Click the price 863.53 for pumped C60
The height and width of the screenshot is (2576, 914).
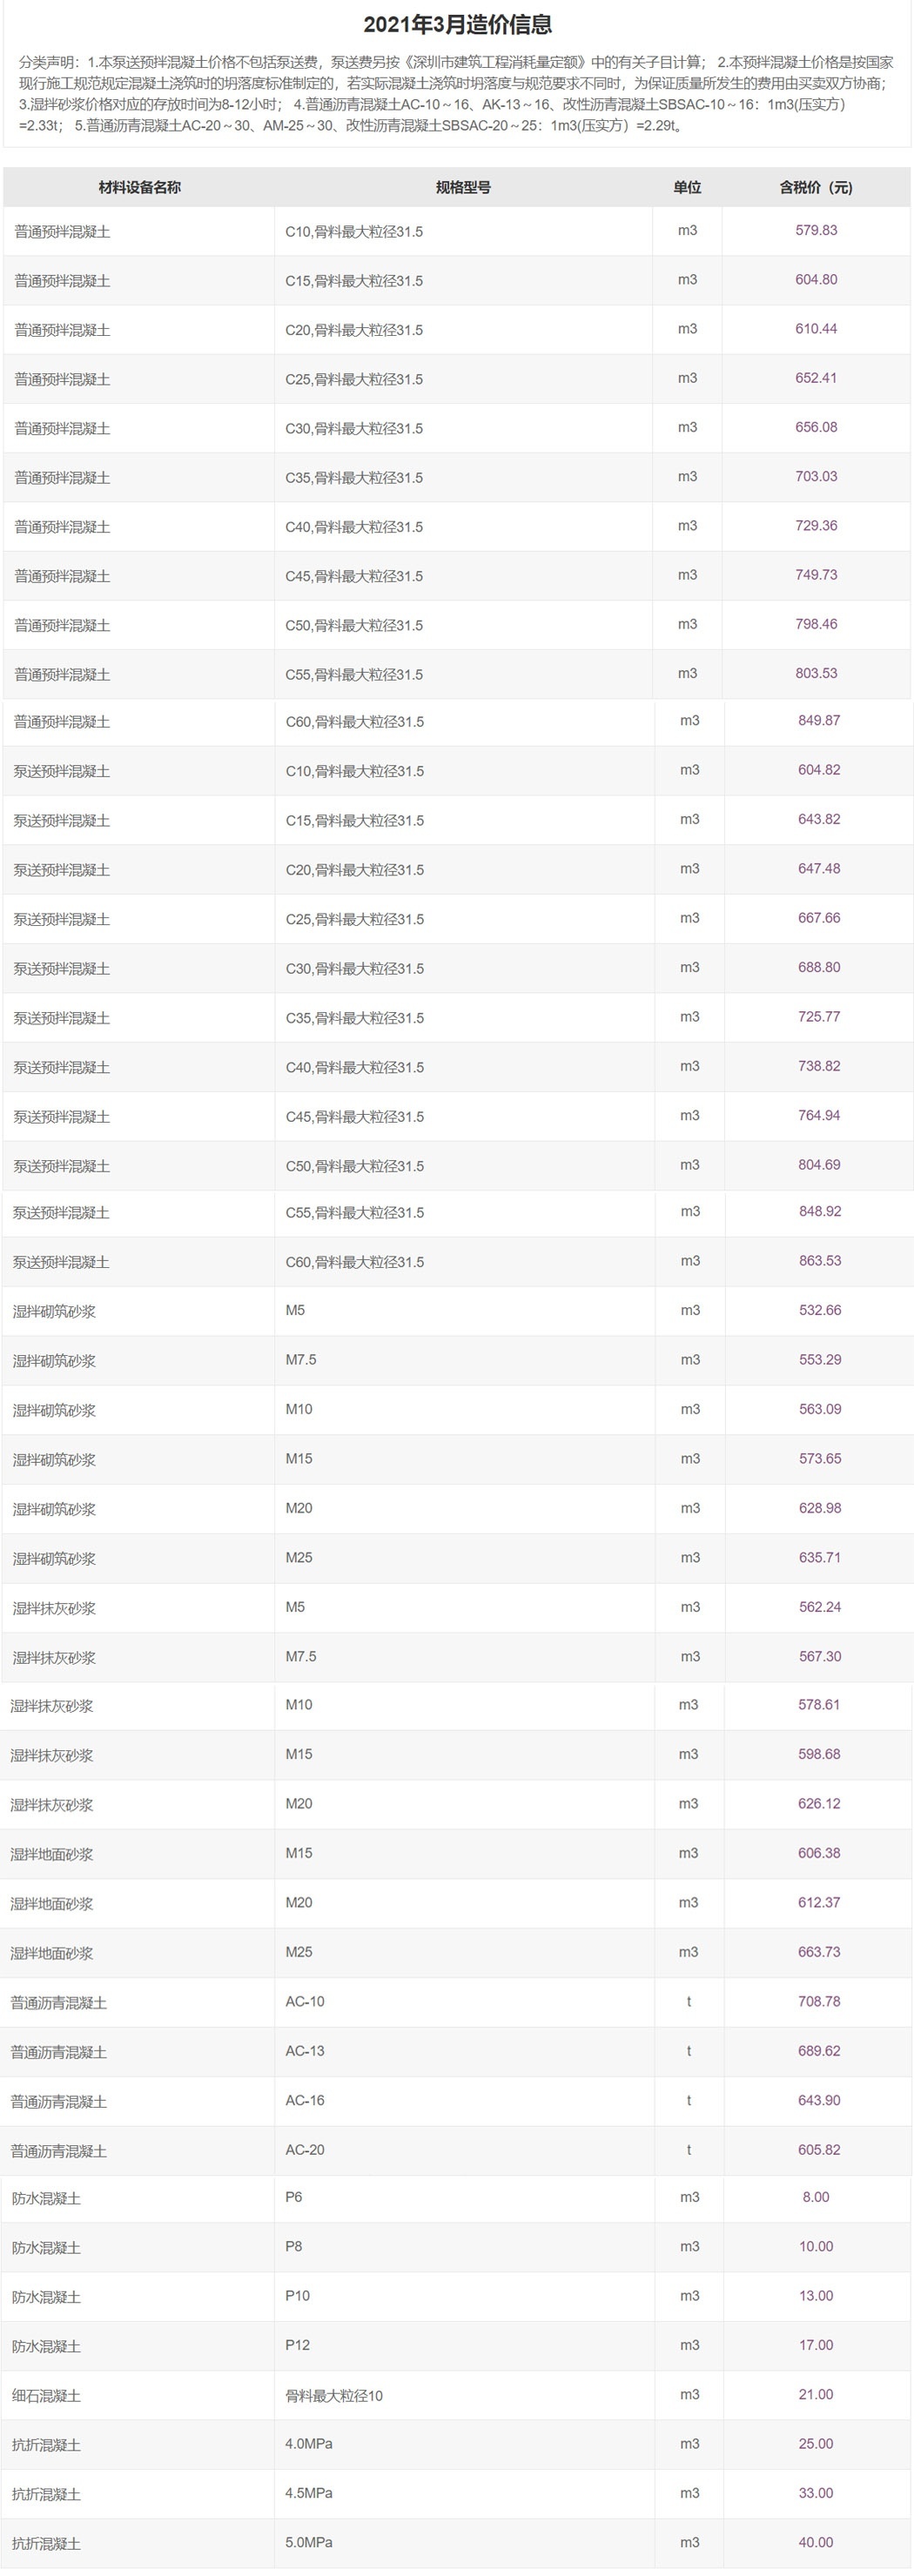(819, 1260)
